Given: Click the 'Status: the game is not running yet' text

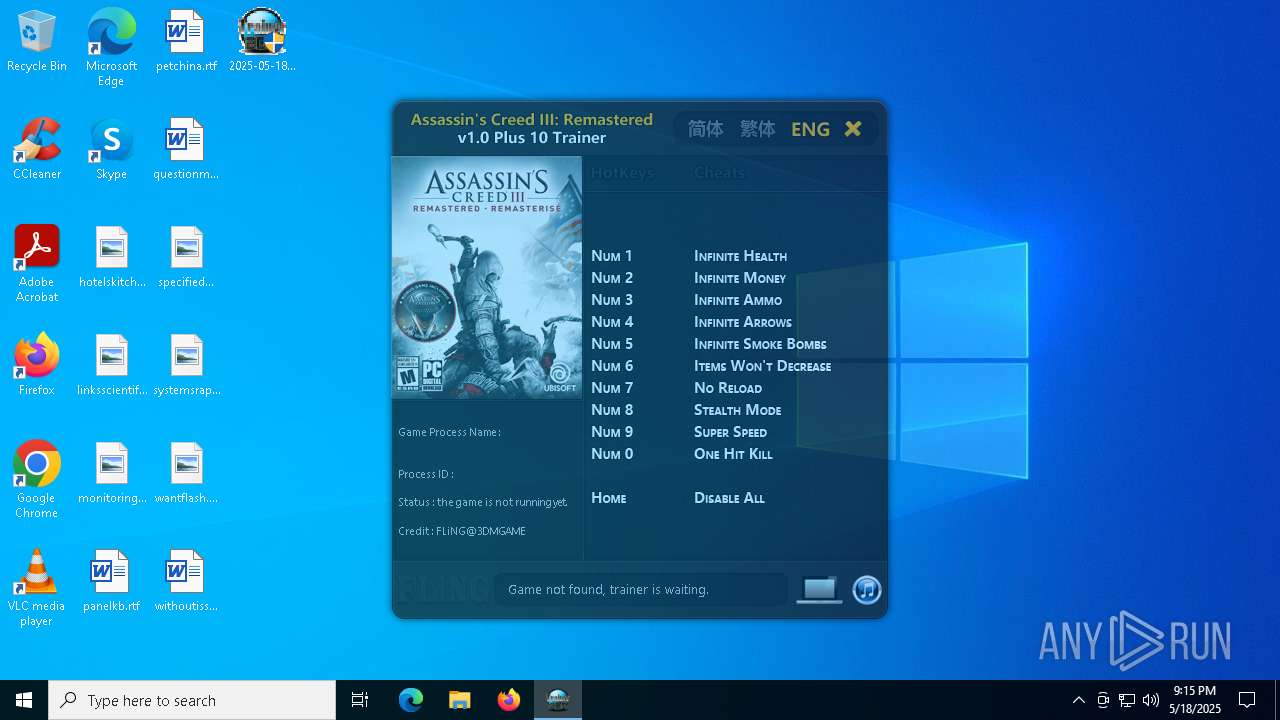Looking at the screenshot, I should tap(482, 502).
